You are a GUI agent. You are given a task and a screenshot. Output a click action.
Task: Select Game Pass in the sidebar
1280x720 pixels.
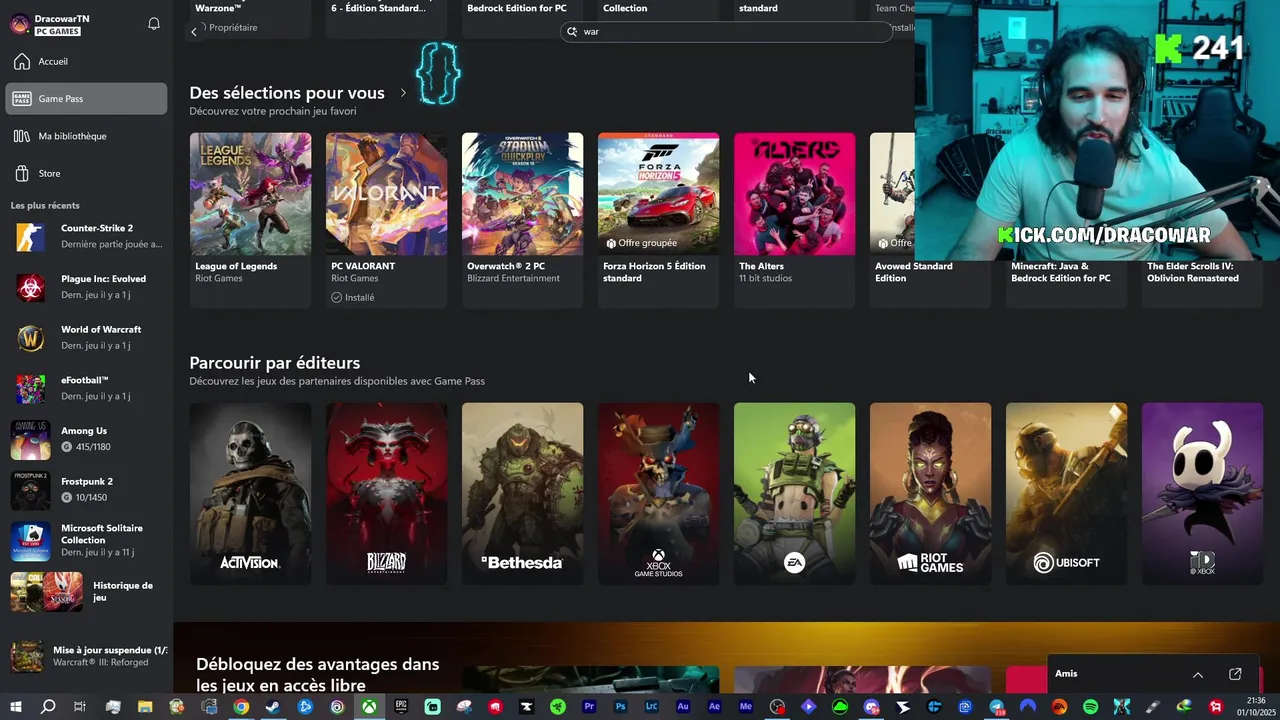(x=86, y=98)
